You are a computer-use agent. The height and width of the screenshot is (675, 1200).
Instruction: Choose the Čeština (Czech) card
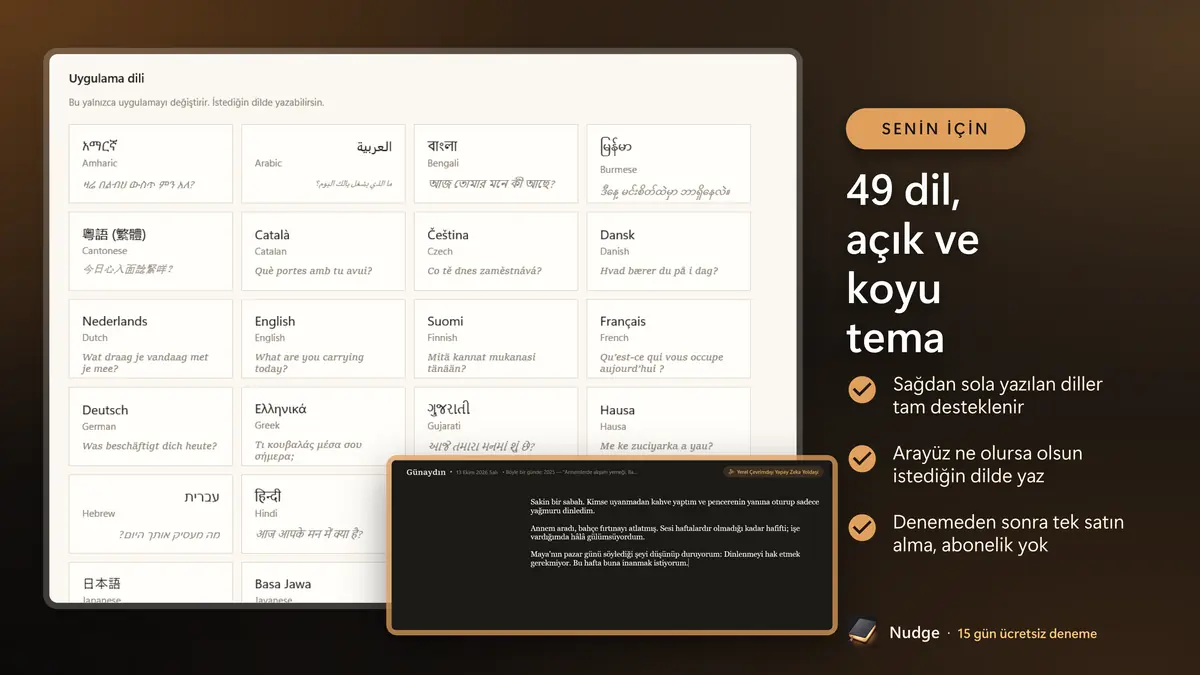click(496, 251)
